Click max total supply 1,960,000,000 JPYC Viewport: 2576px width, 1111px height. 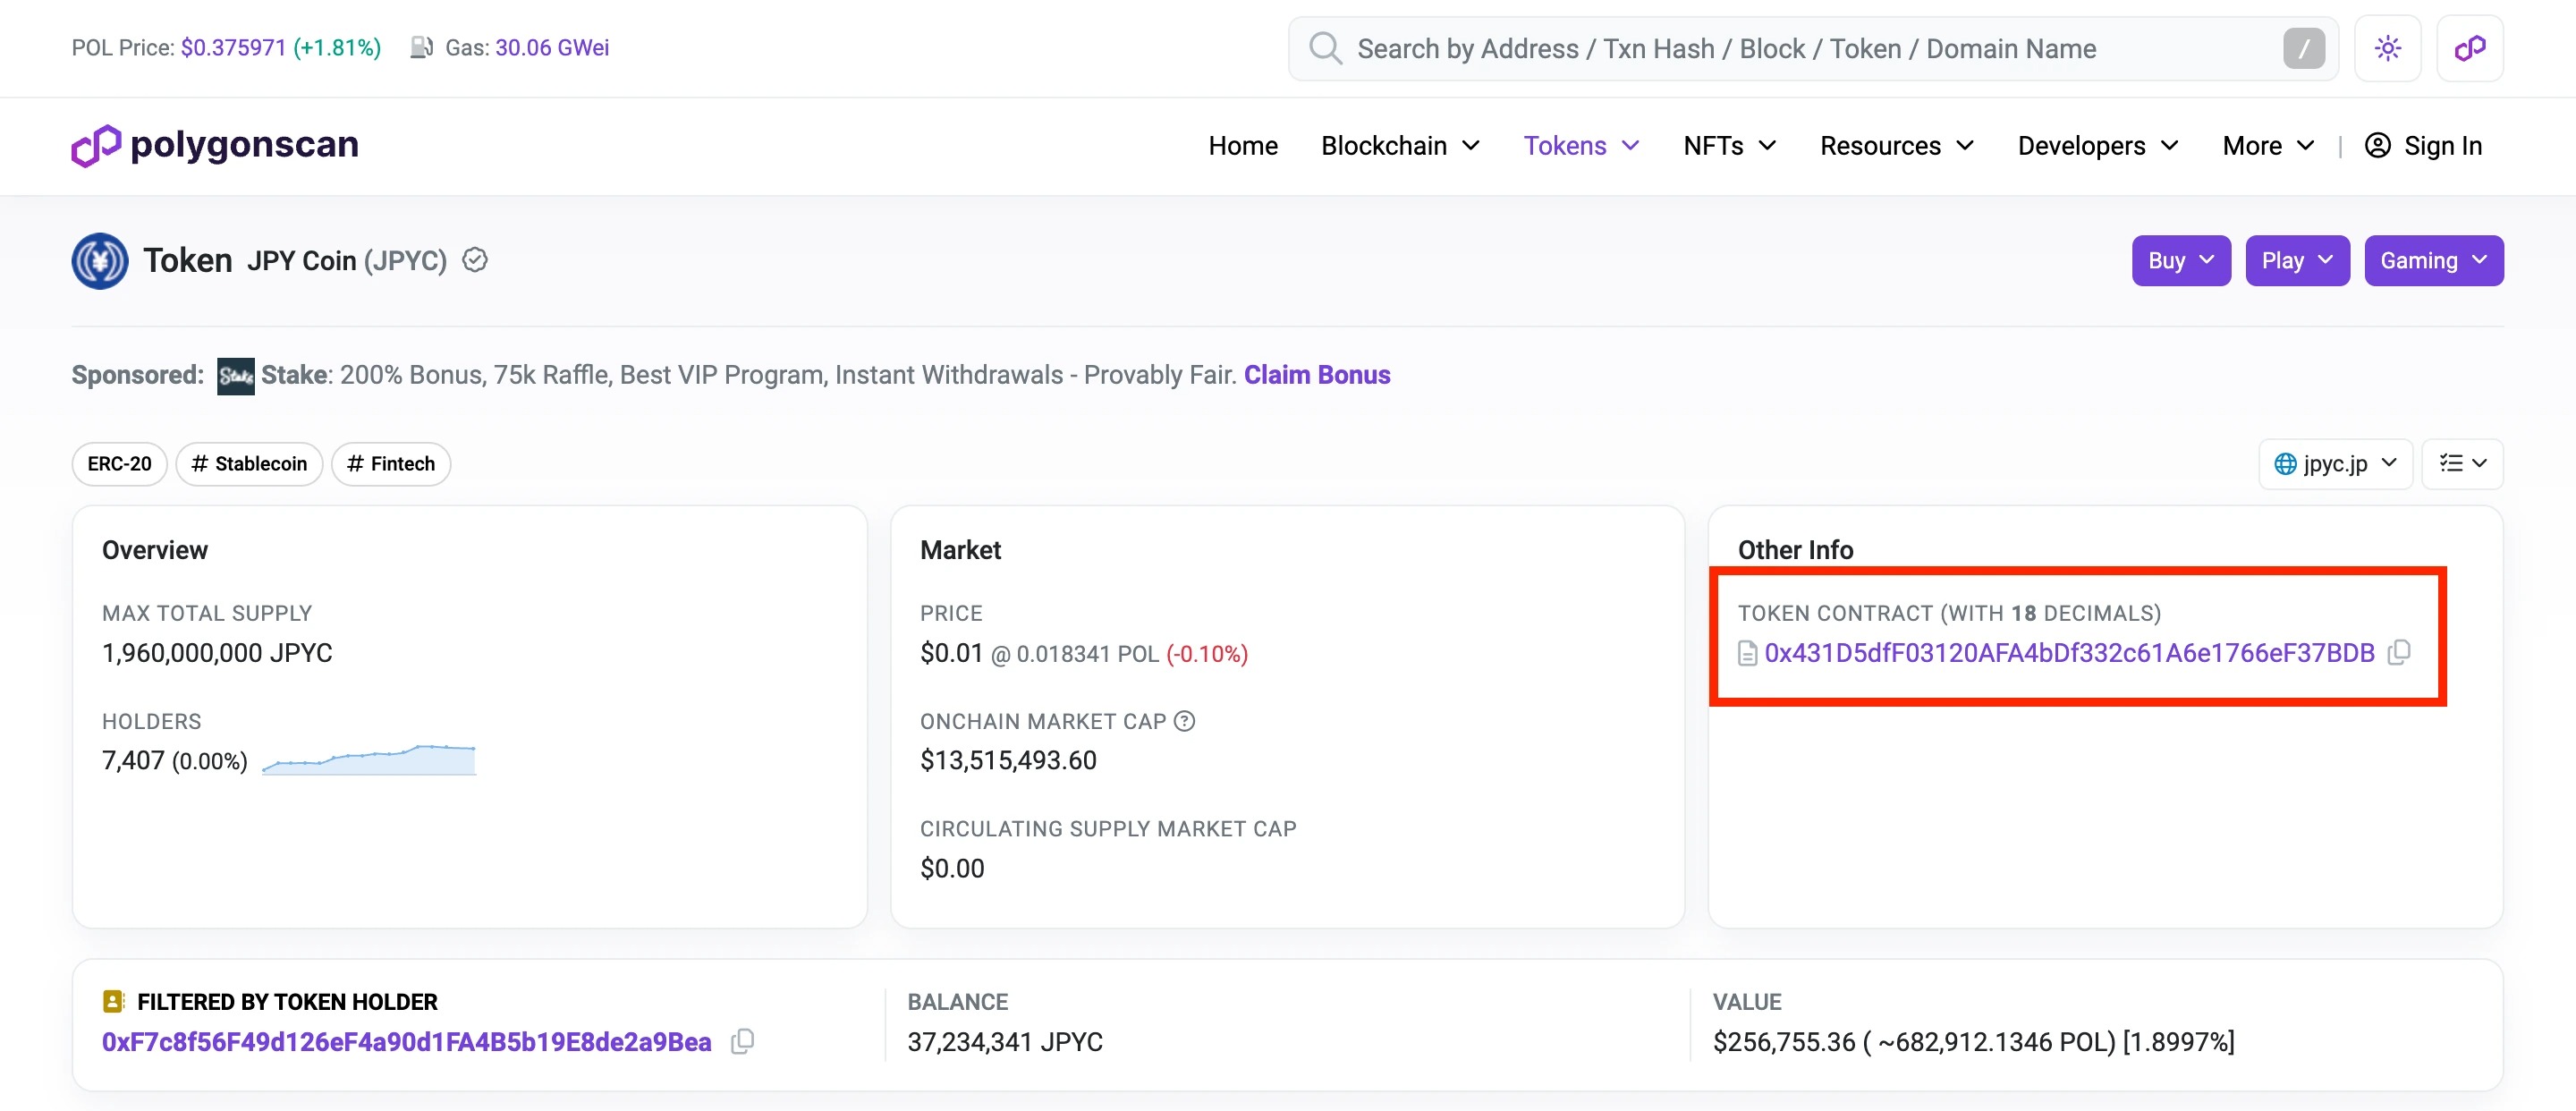point(217,653)
